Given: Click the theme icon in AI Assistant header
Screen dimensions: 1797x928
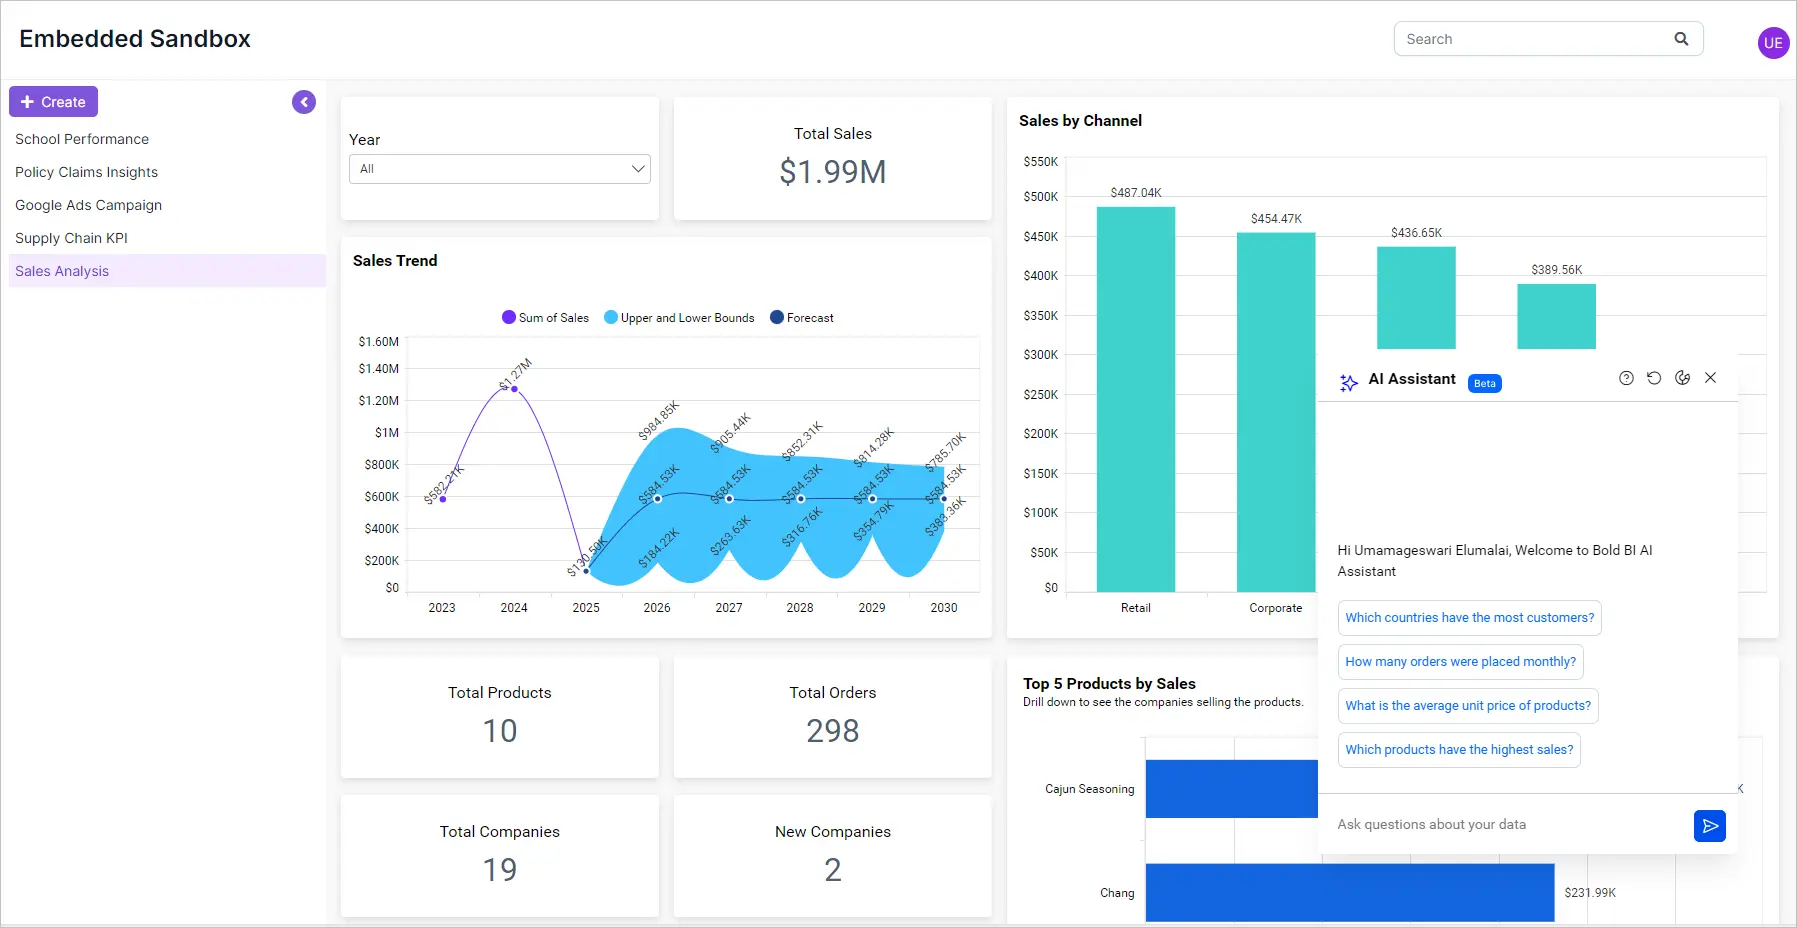Looking at the screenshot, I should (1682, 378).
